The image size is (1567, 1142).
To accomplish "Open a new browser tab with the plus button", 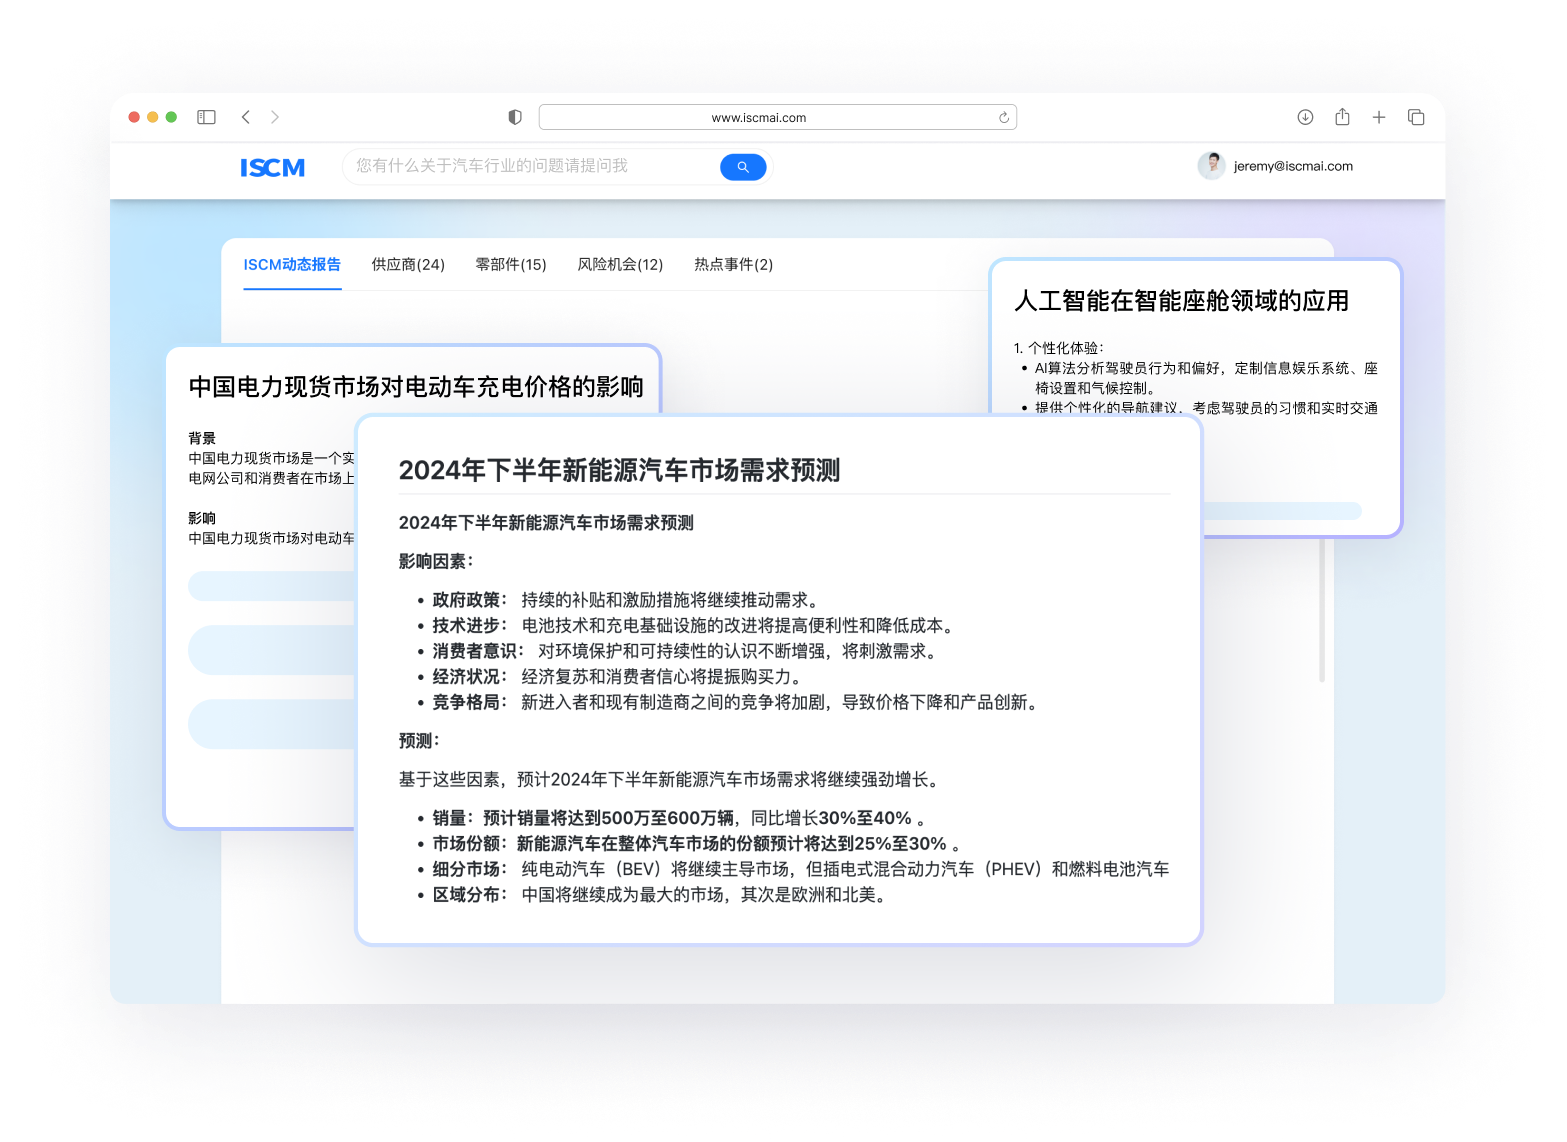I will (1379, 116).
